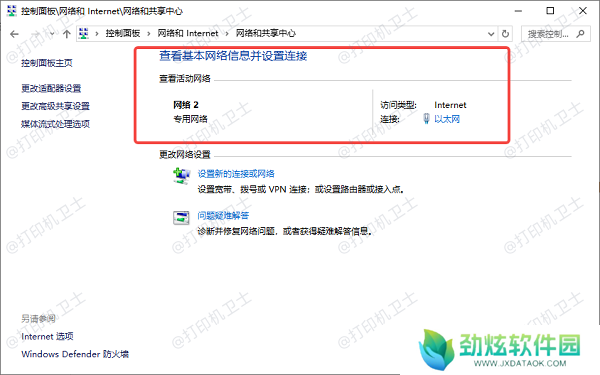The height and width of the screenshot is (375, 600).
Task: Open 设置新的连接或网络 link
Action: pos(236,174)
